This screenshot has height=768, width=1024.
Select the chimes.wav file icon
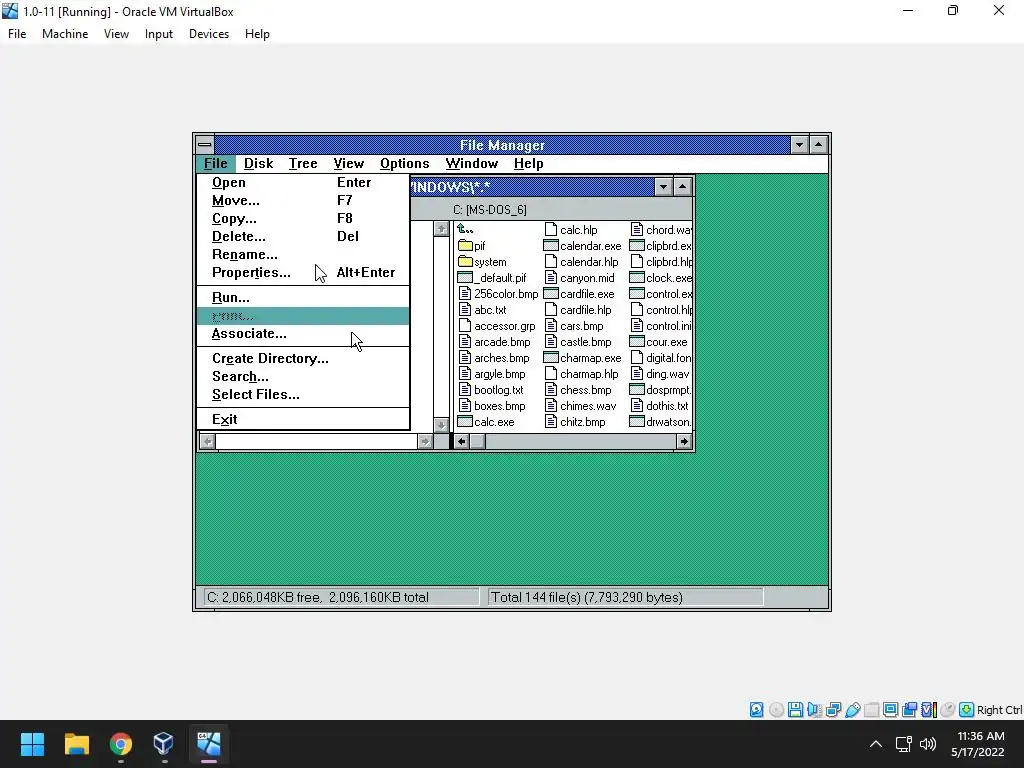click(x=551, y=406)
